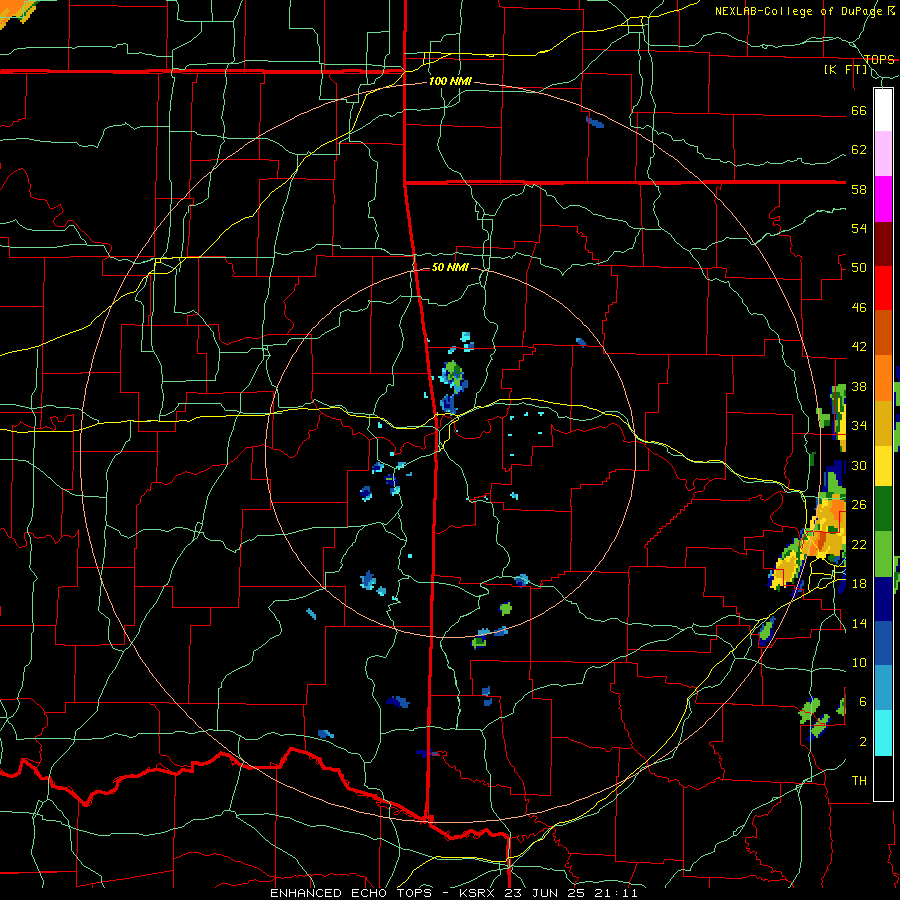Click the gold swatch in the color legend
This screenshot has height=900, width=900.
click(883, 423)
